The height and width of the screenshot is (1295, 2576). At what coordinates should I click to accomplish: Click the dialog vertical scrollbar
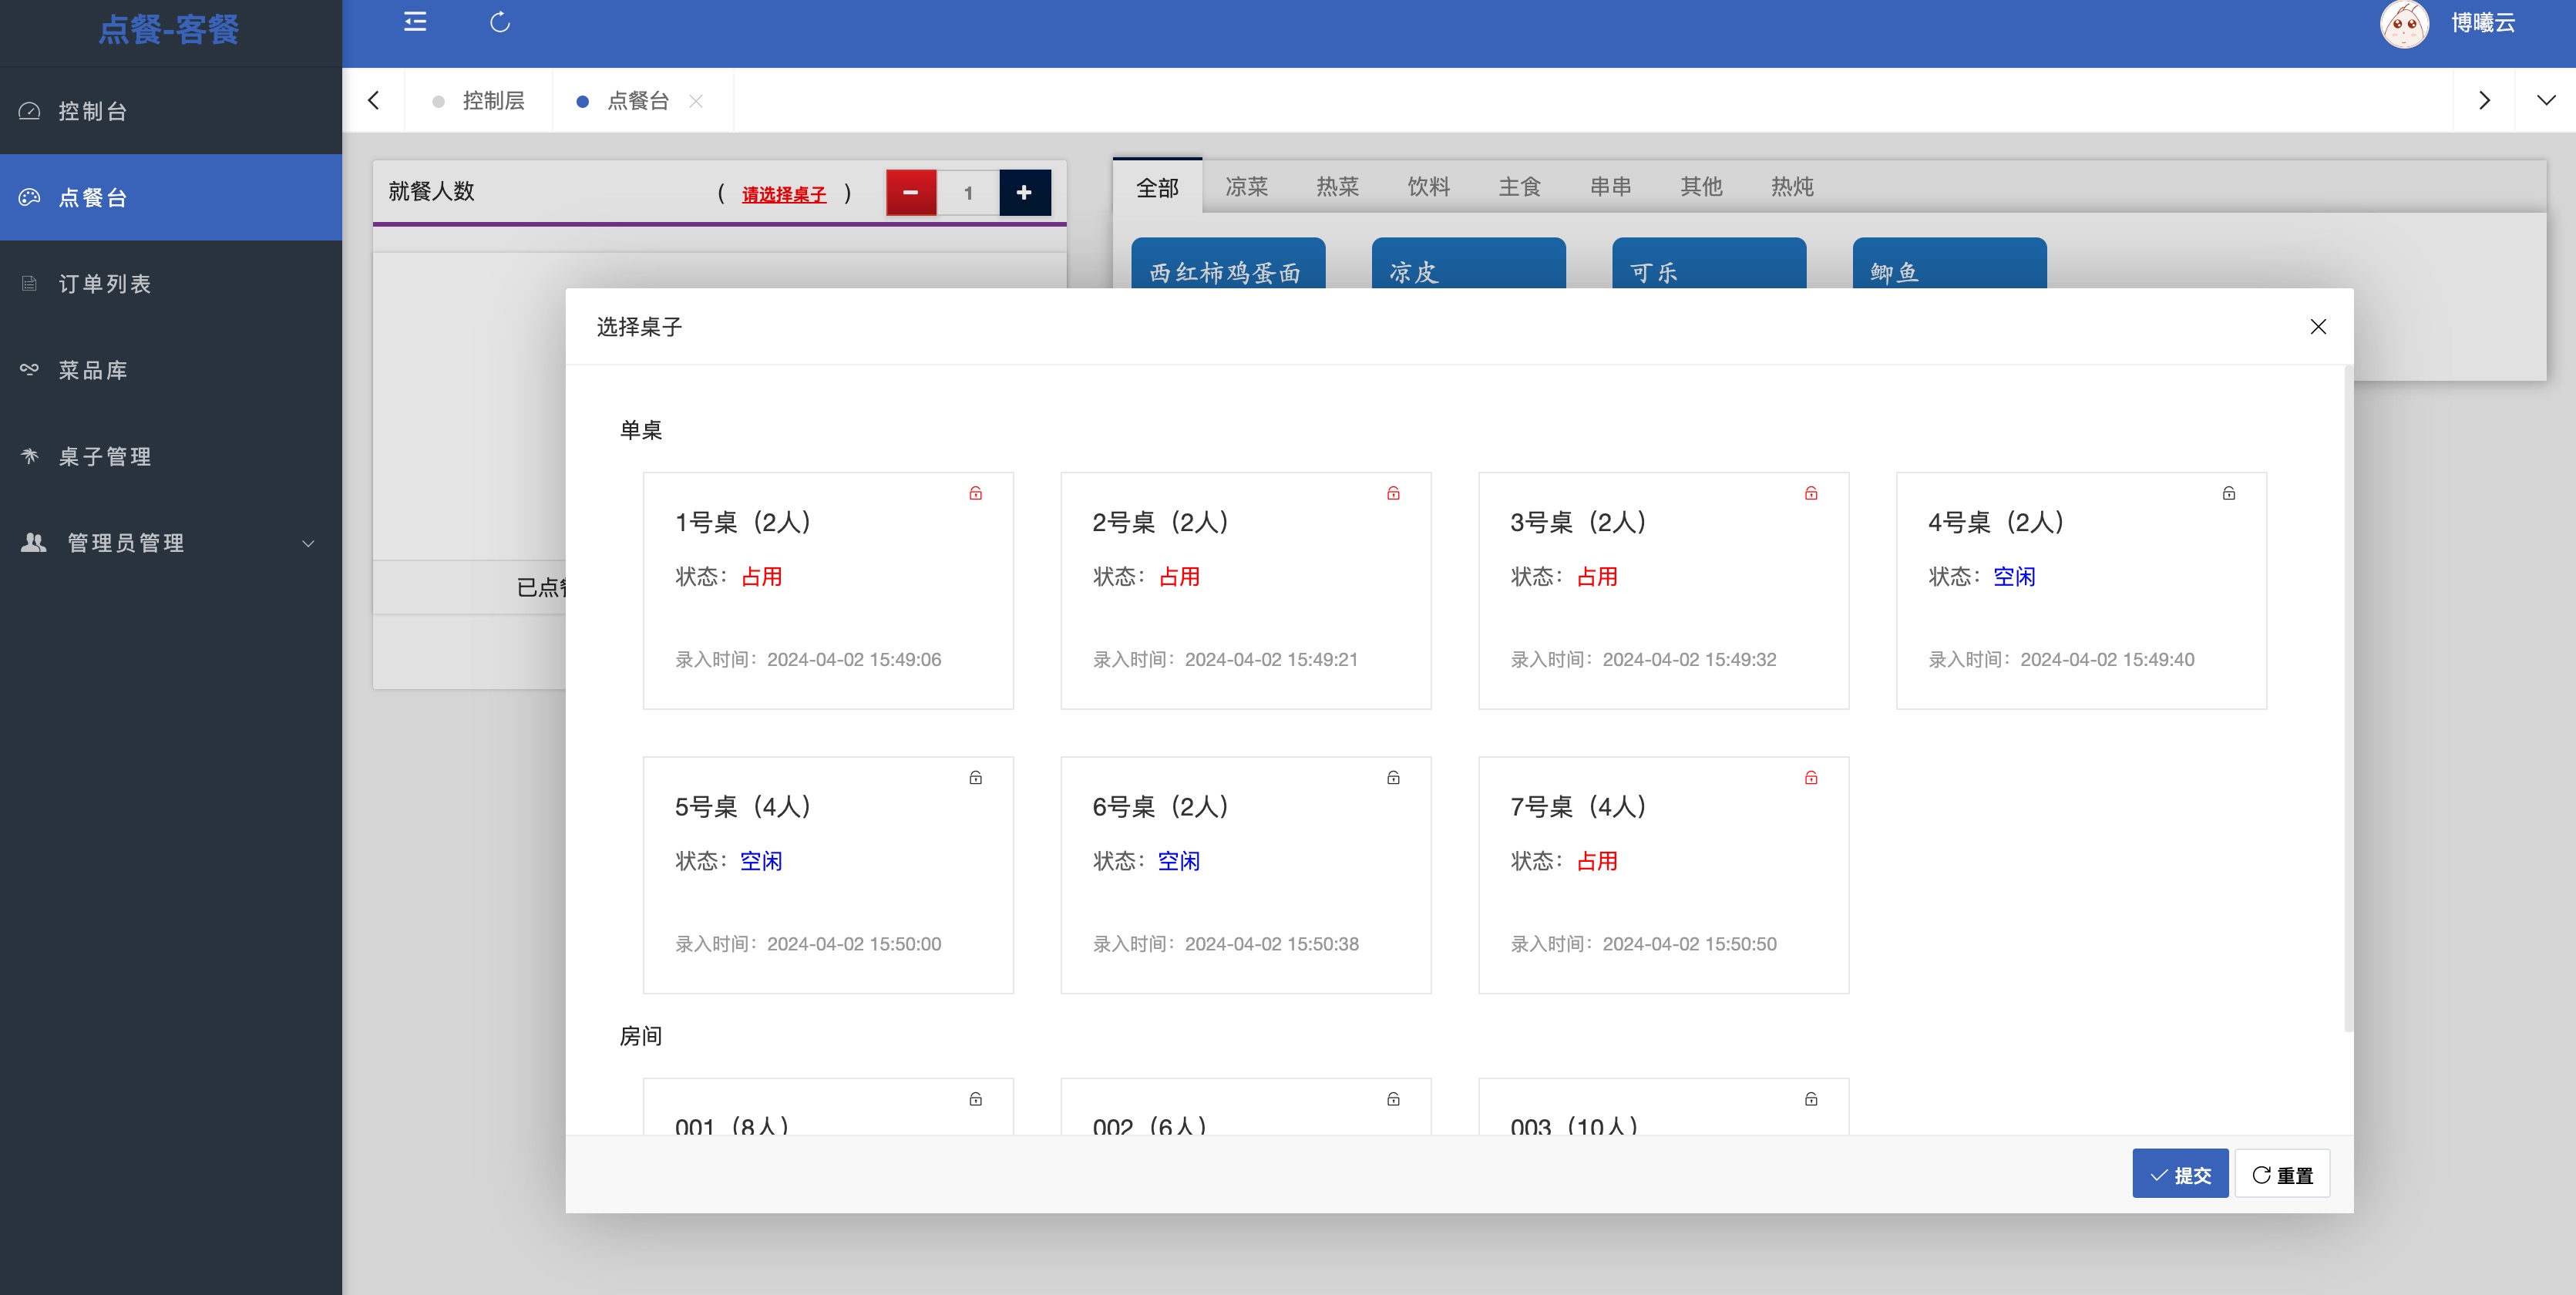[2348, 698]
